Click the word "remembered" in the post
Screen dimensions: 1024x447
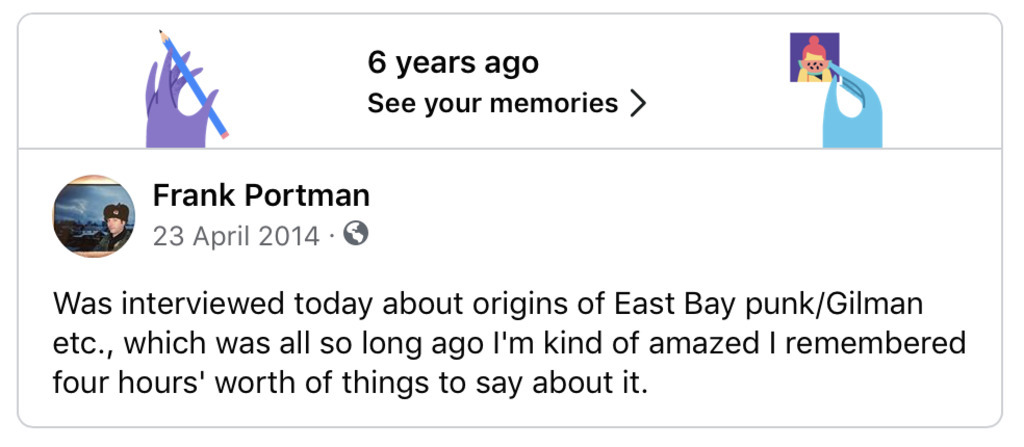click(x=874, y=343)
